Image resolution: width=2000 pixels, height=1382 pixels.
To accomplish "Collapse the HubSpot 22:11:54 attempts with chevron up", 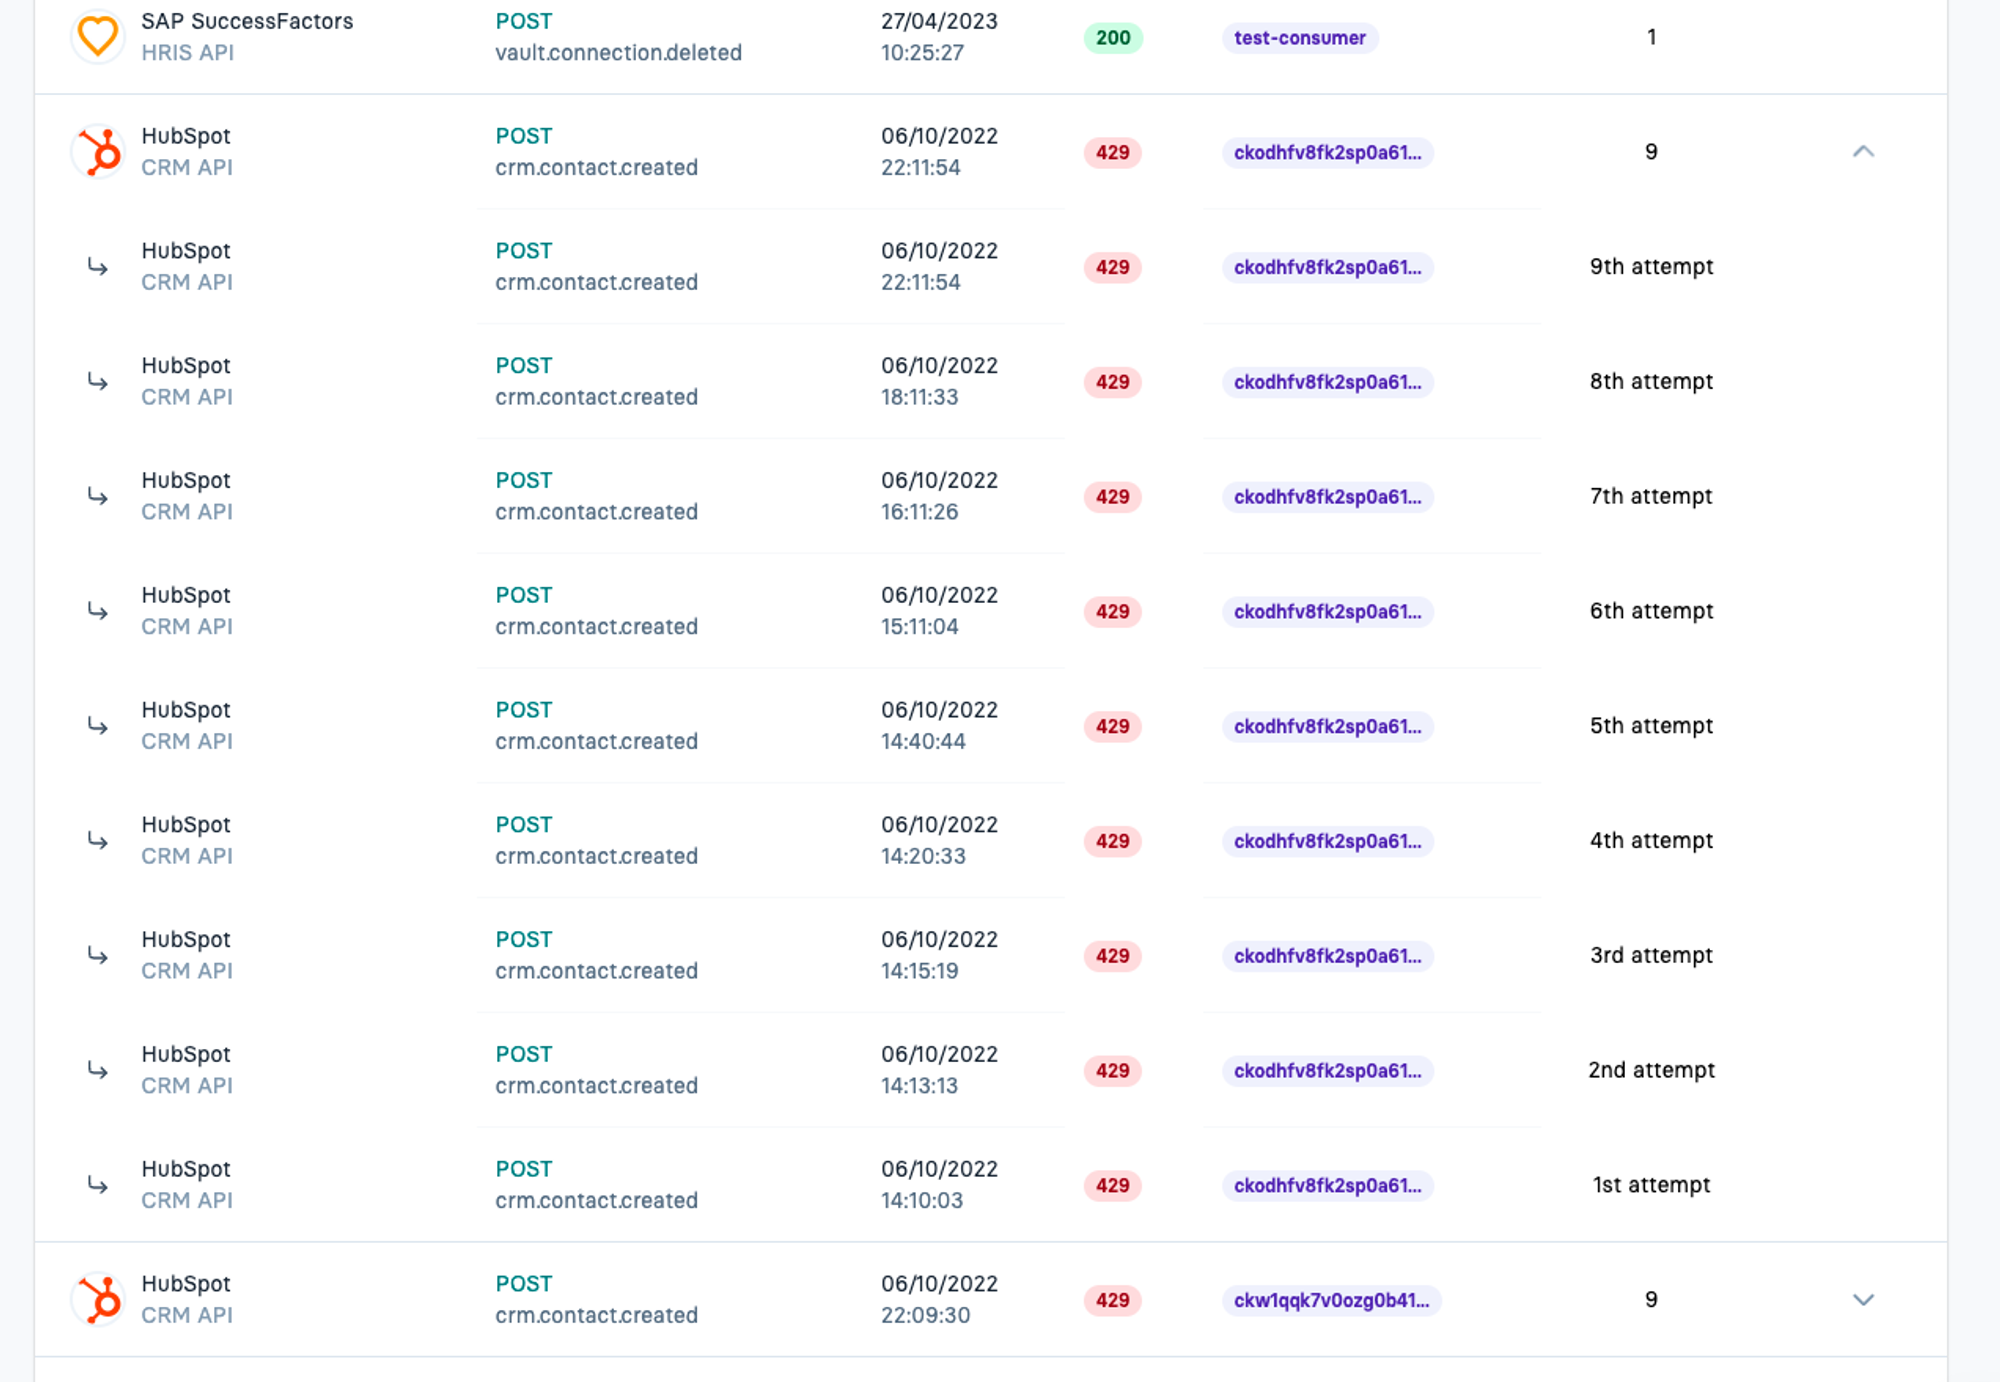I will coord(1863,152).
